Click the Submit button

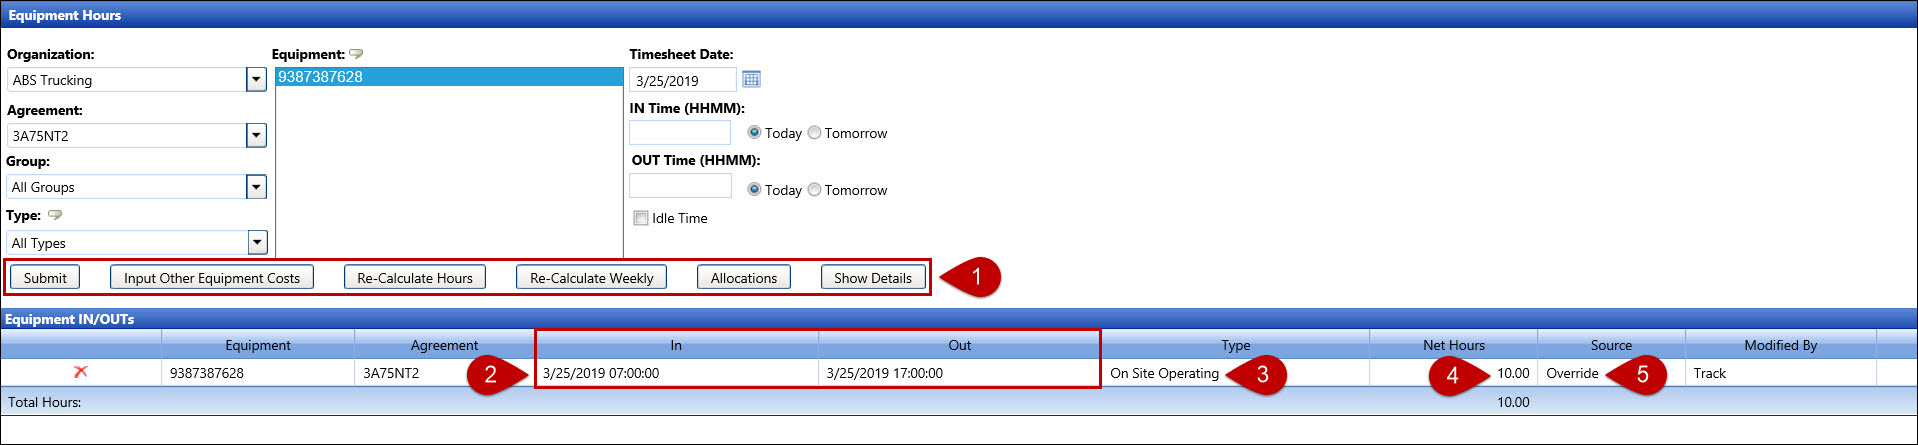[x=45, y=278]
